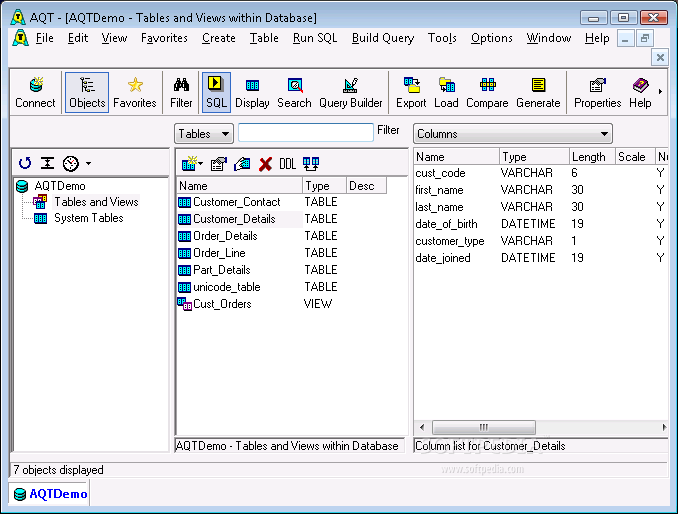Select the Order_Line table row
The image size is (678, 514).
tap(257, 253)
